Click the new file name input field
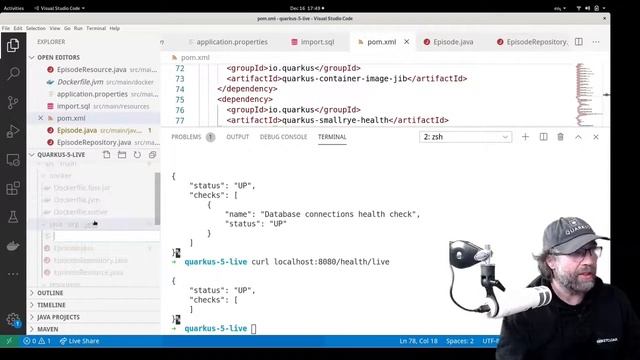The height and width of the screenshot is (360, 640). [106, 236]
